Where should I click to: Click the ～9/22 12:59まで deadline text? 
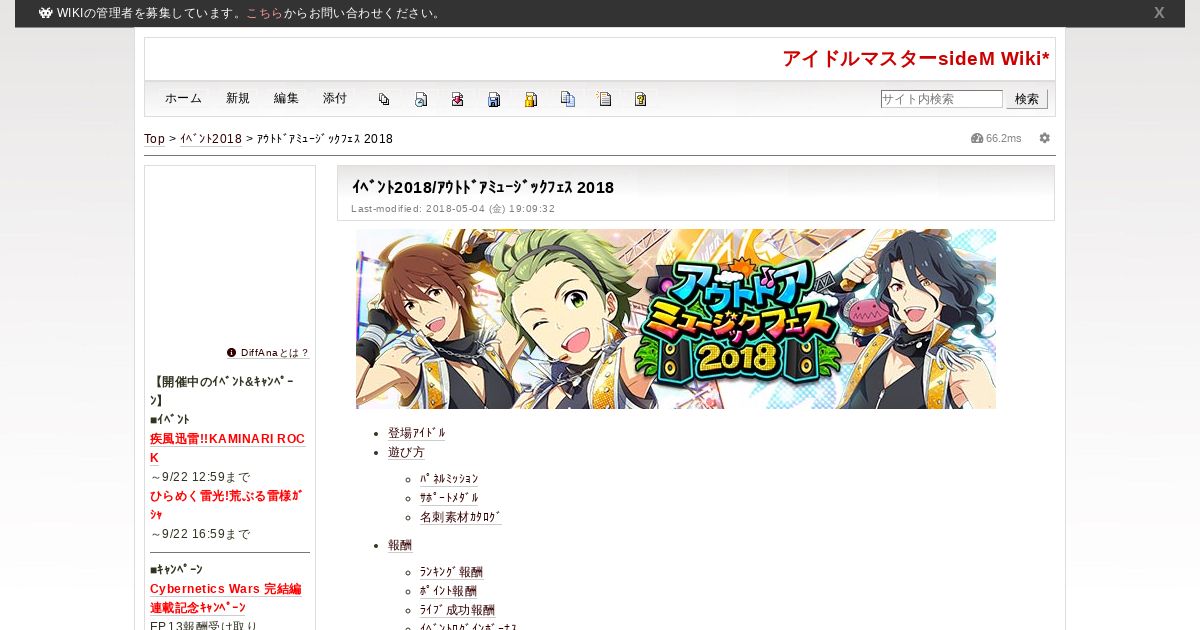(x=200, y=477)
